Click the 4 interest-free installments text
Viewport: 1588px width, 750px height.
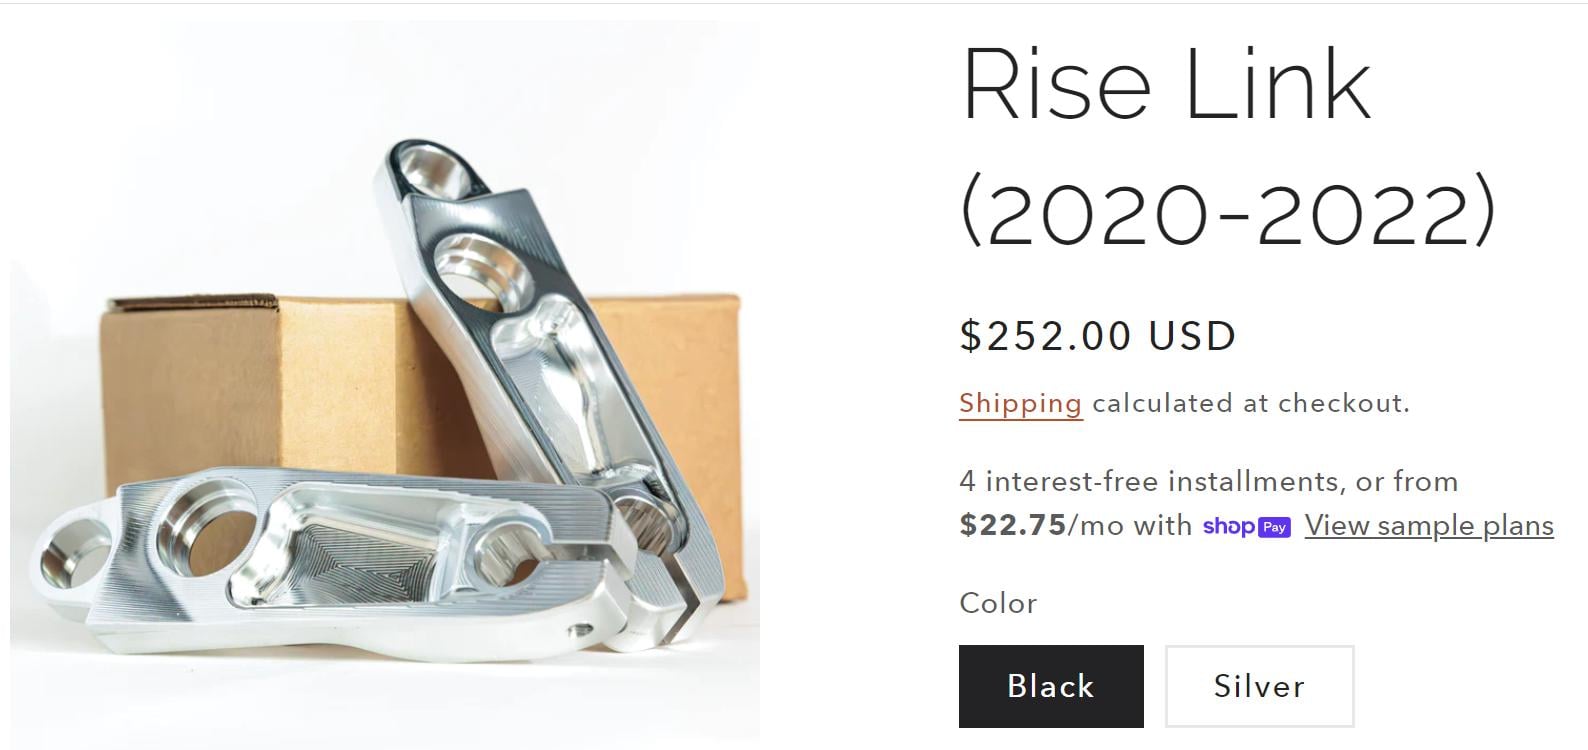pos(1151,482)
